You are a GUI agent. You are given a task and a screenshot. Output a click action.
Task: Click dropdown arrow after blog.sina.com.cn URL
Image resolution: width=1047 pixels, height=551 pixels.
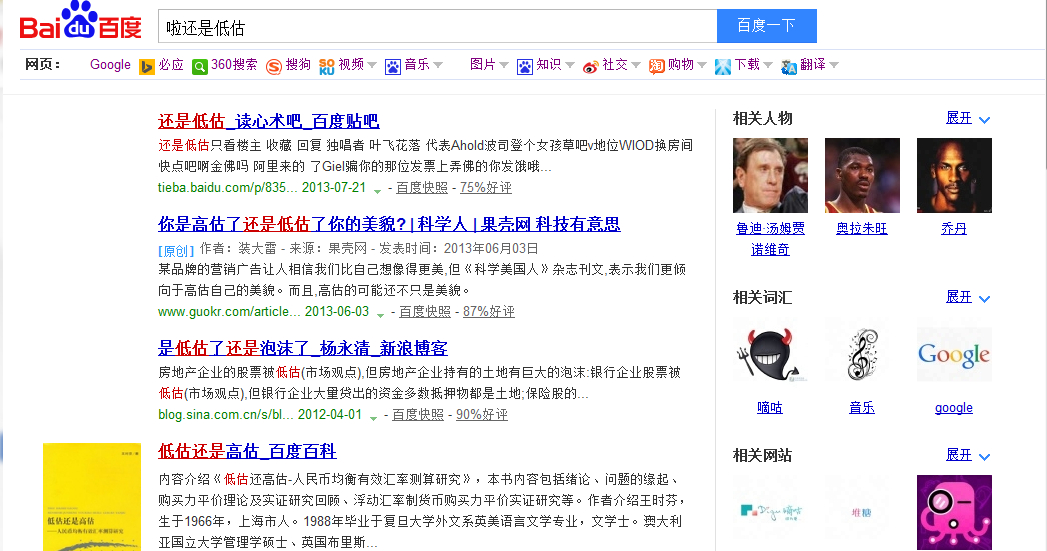click(x=373, y=418)
